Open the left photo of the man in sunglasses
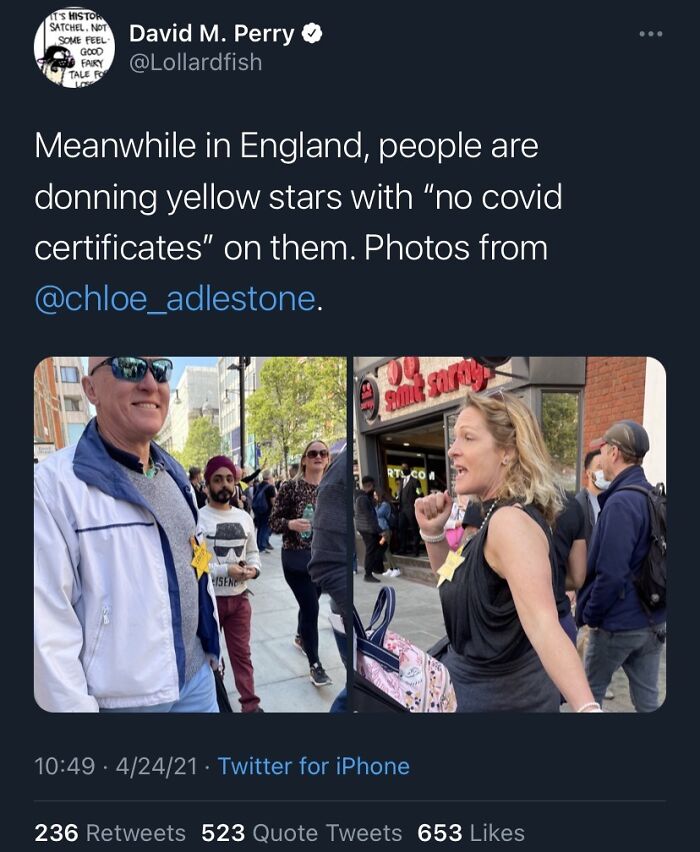This screenshot has height=852, width=700. click(190, 530)
